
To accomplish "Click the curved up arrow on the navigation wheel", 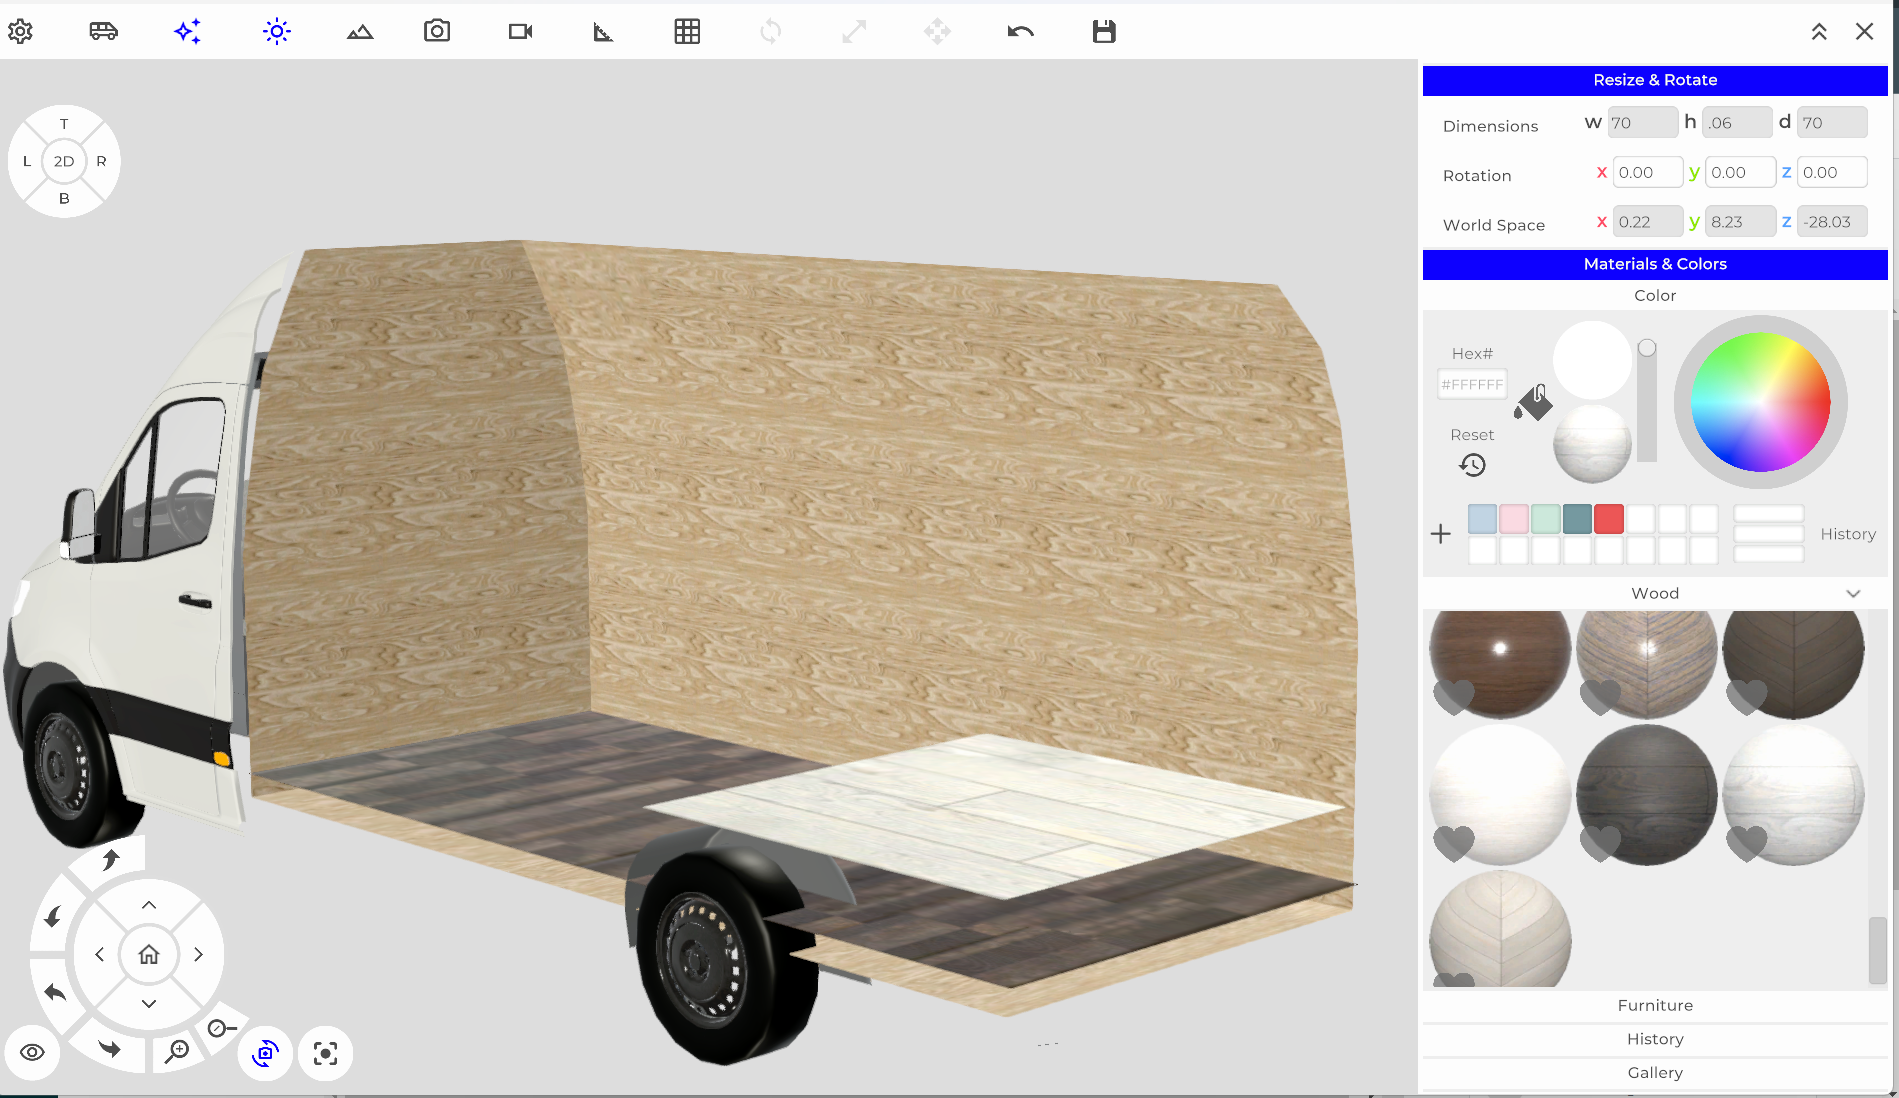I will pyautogui.click(x=111, y=859).
